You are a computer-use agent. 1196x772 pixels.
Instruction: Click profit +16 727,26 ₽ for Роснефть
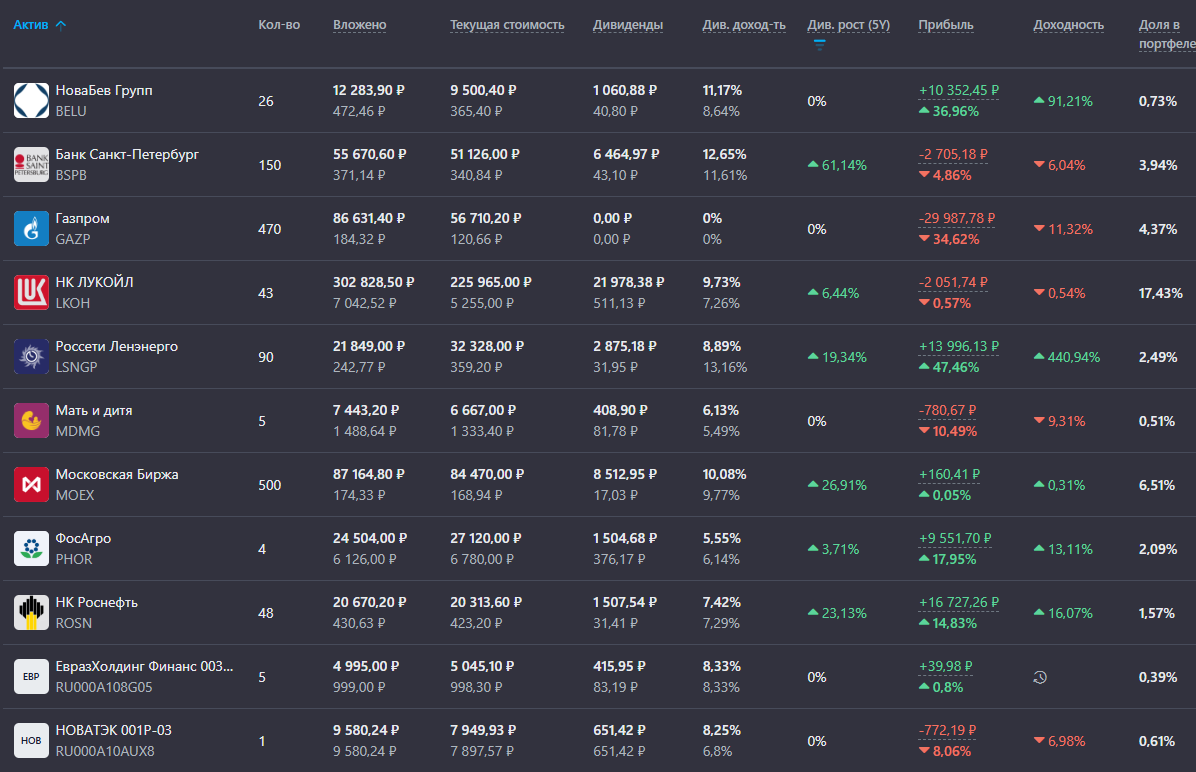(x=959, y=603)
